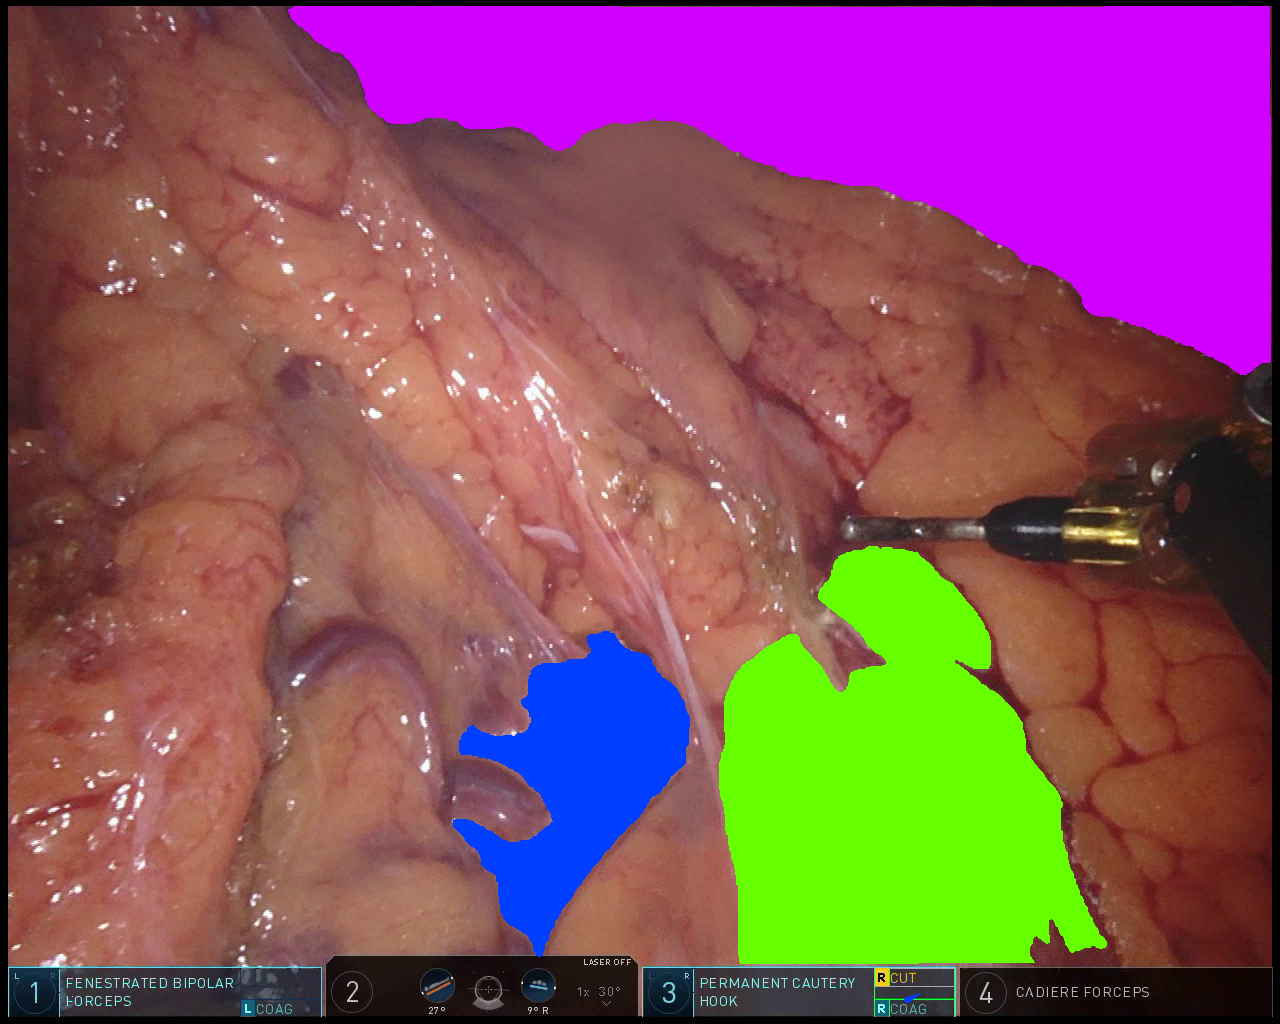
Task: Click the Fenestrated Bipolar Forceps label
Action: (x=150, y=992)
